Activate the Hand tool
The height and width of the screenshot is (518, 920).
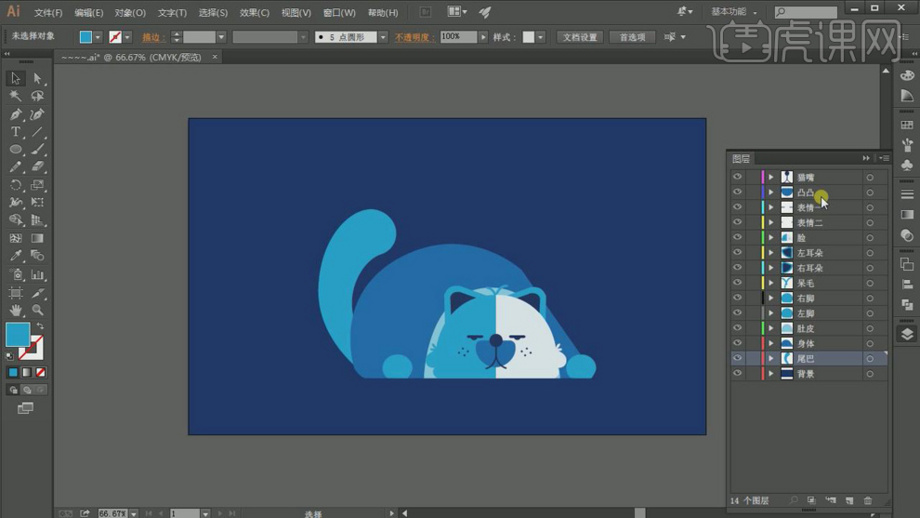(16, 310)
